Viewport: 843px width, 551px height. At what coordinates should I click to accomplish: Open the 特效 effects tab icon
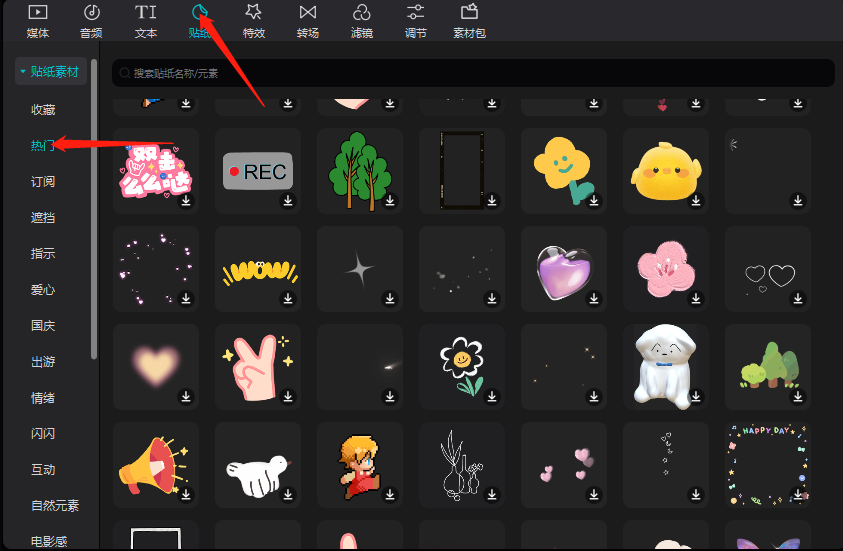click(x=254, y=13)
